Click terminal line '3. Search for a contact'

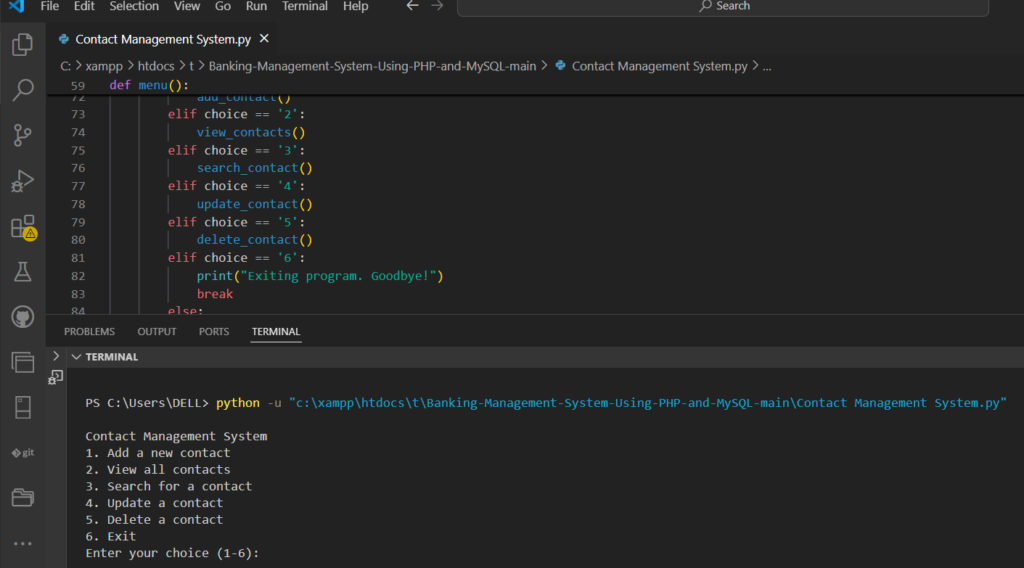(168, 486)
